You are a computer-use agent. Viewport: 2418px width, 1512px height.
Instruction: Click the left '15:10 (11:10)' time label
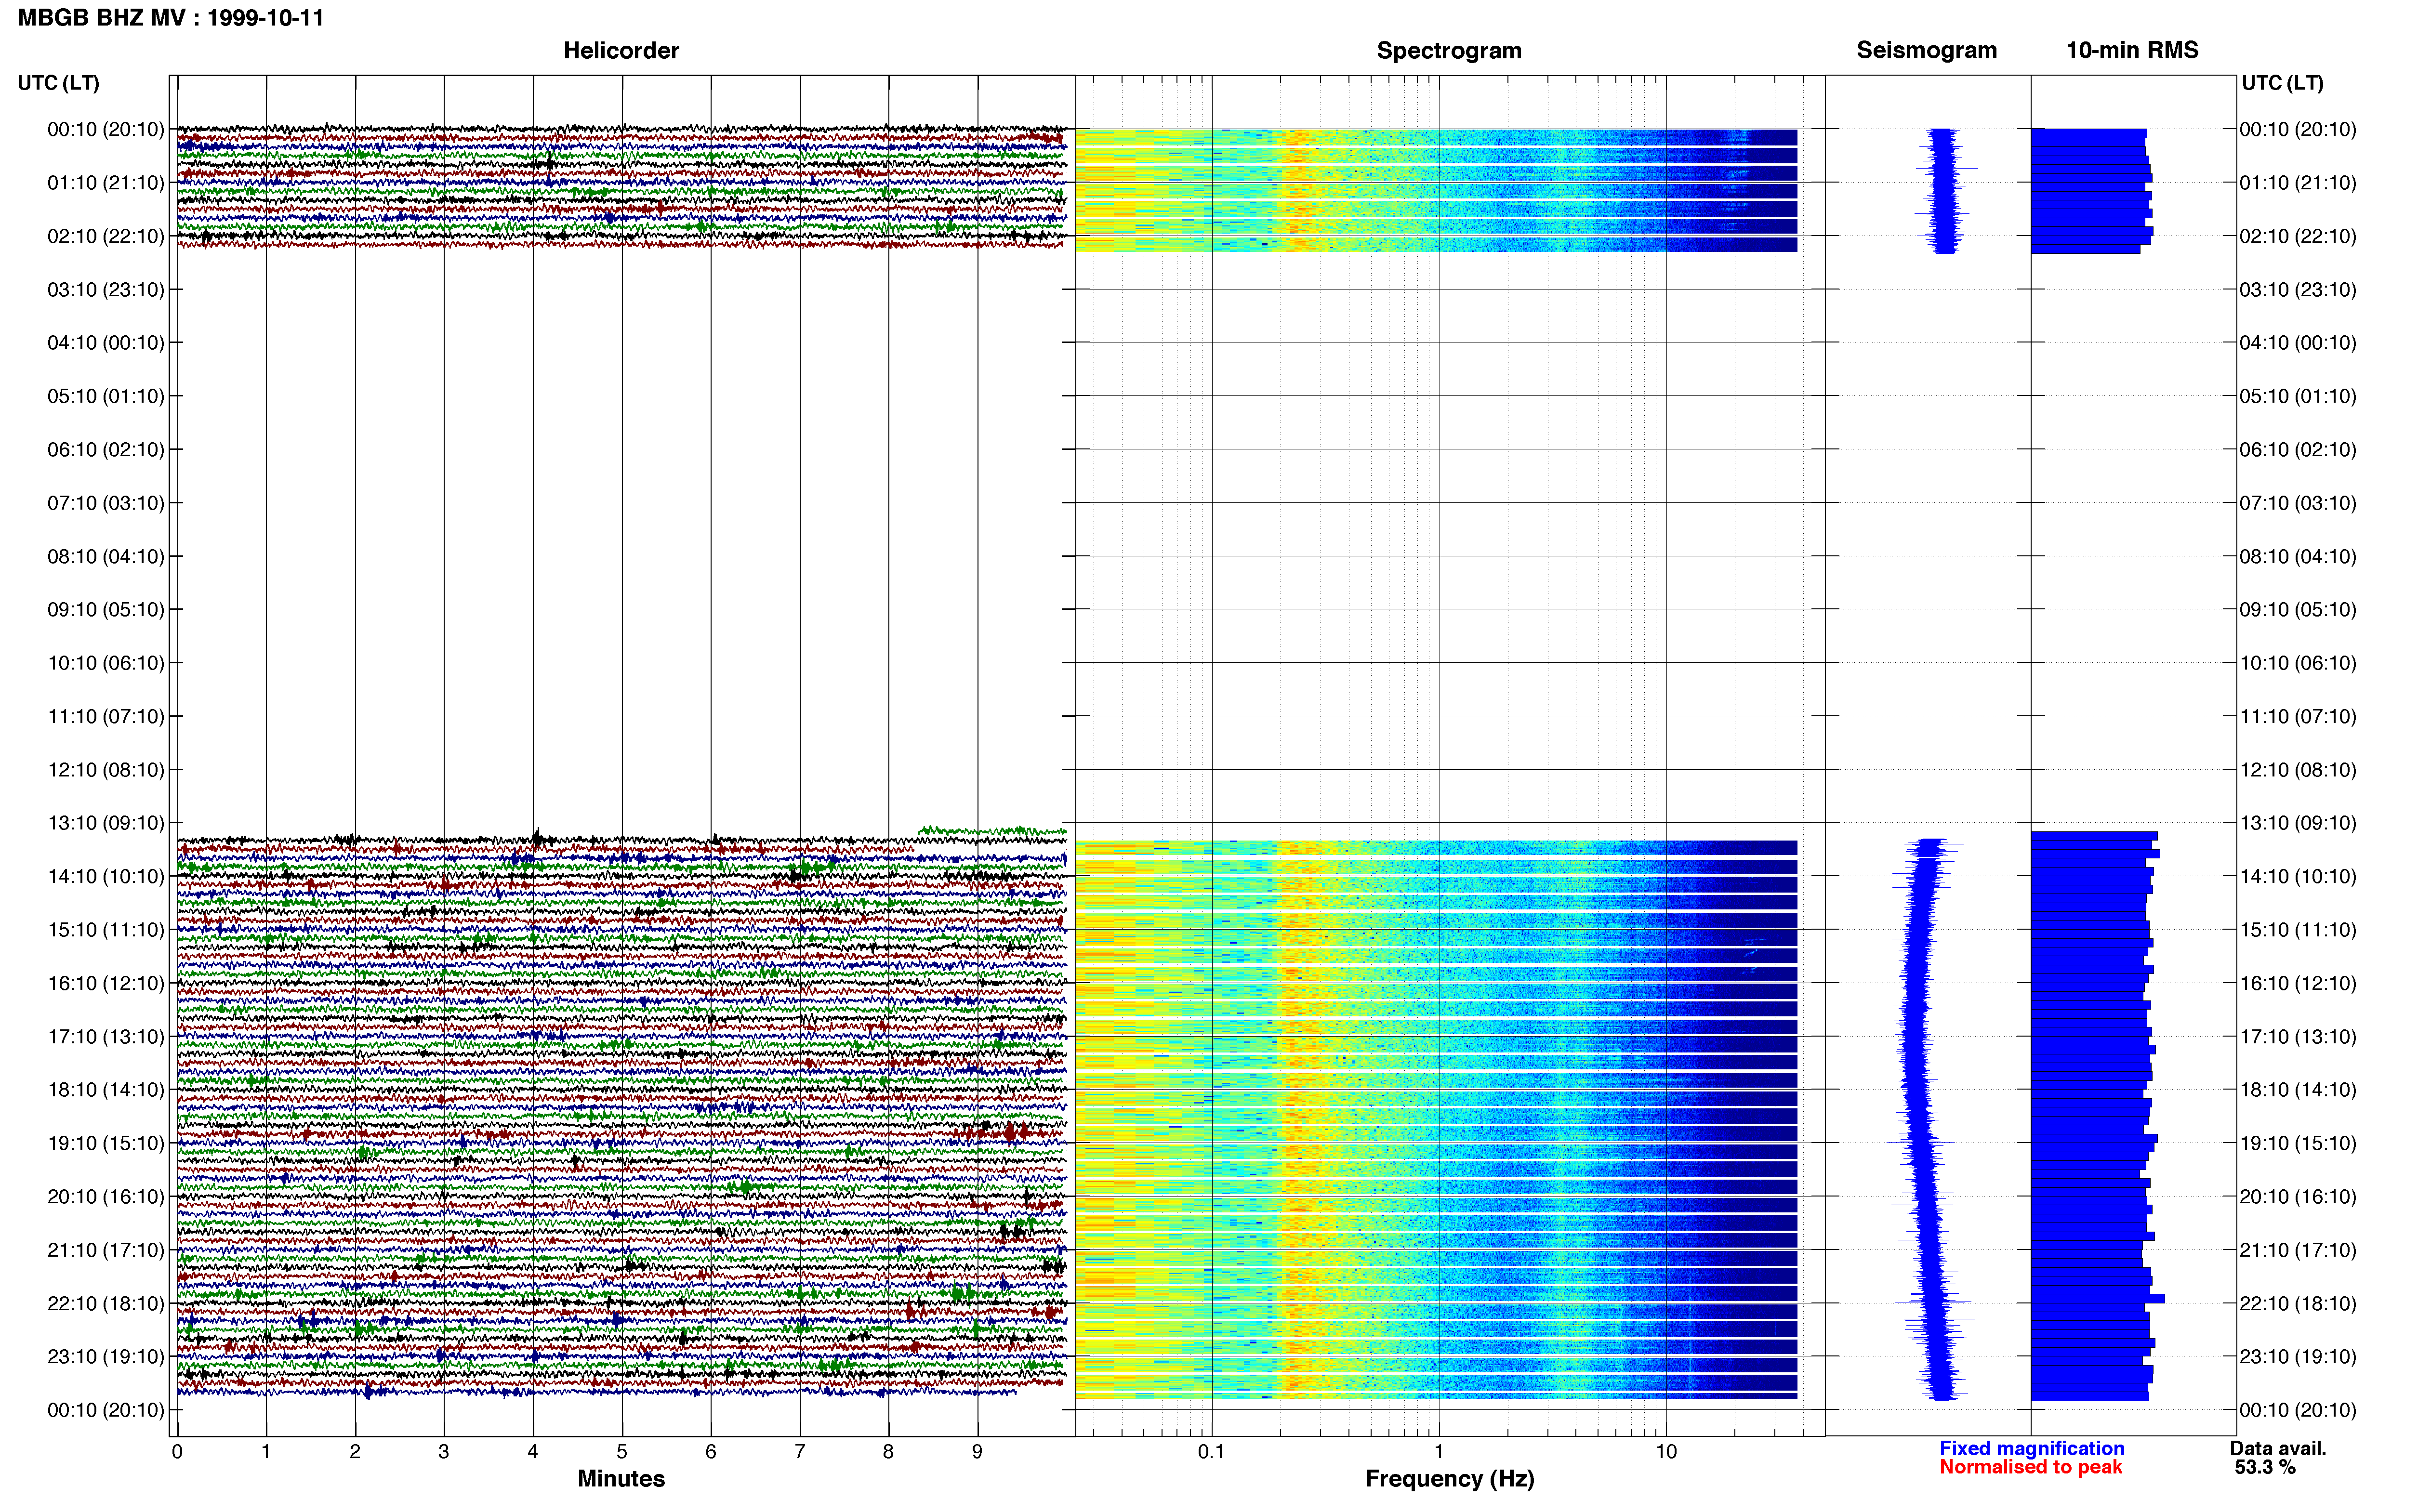[x=106, y=930]
